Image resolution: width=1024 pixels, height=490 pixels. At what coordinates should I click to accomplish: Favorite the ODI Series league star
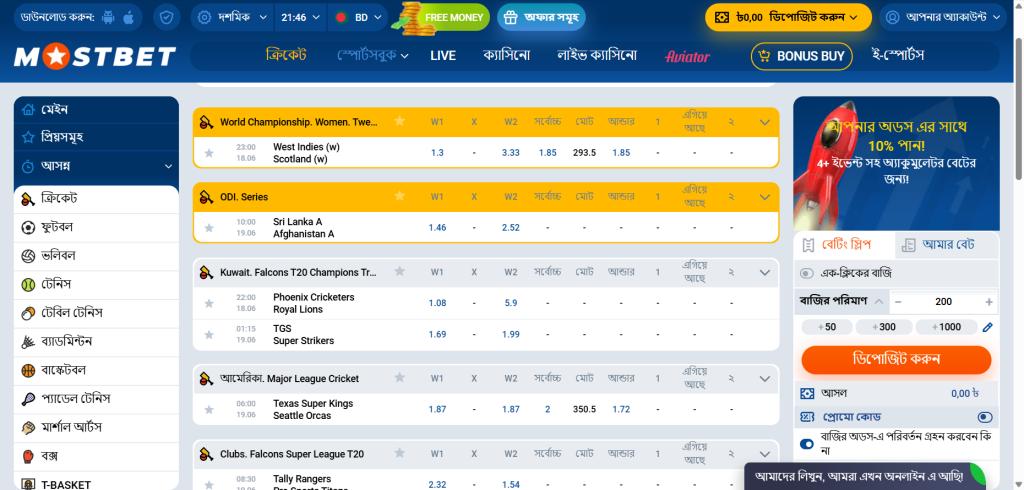400,197
